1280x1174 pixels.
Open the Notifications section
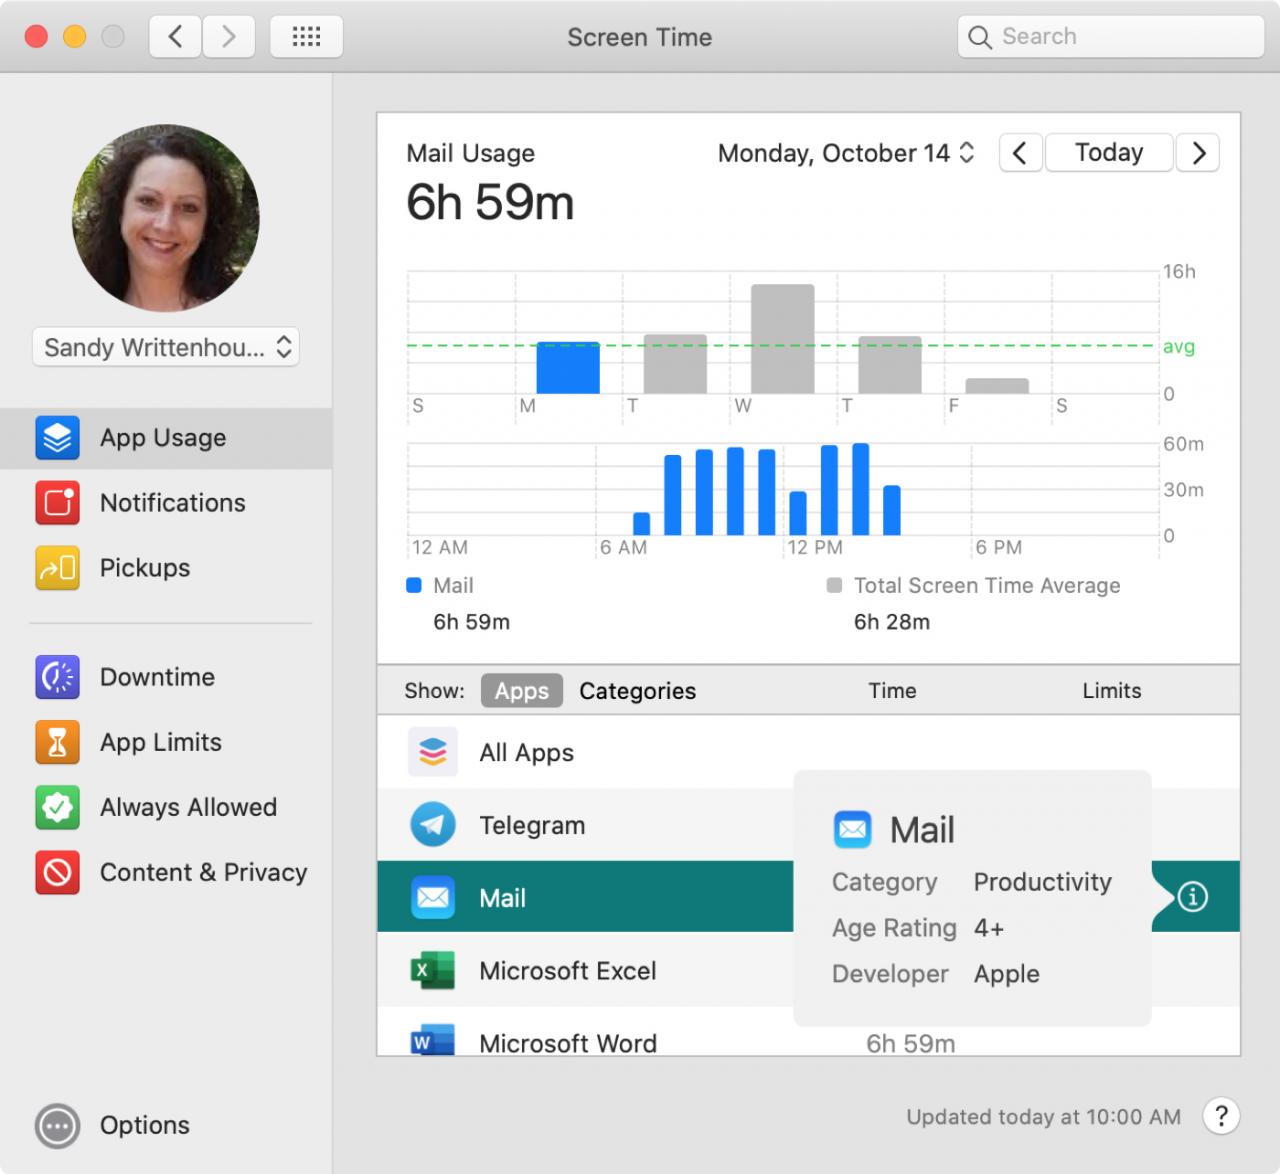pyautogui.click(x=166, y=503)
